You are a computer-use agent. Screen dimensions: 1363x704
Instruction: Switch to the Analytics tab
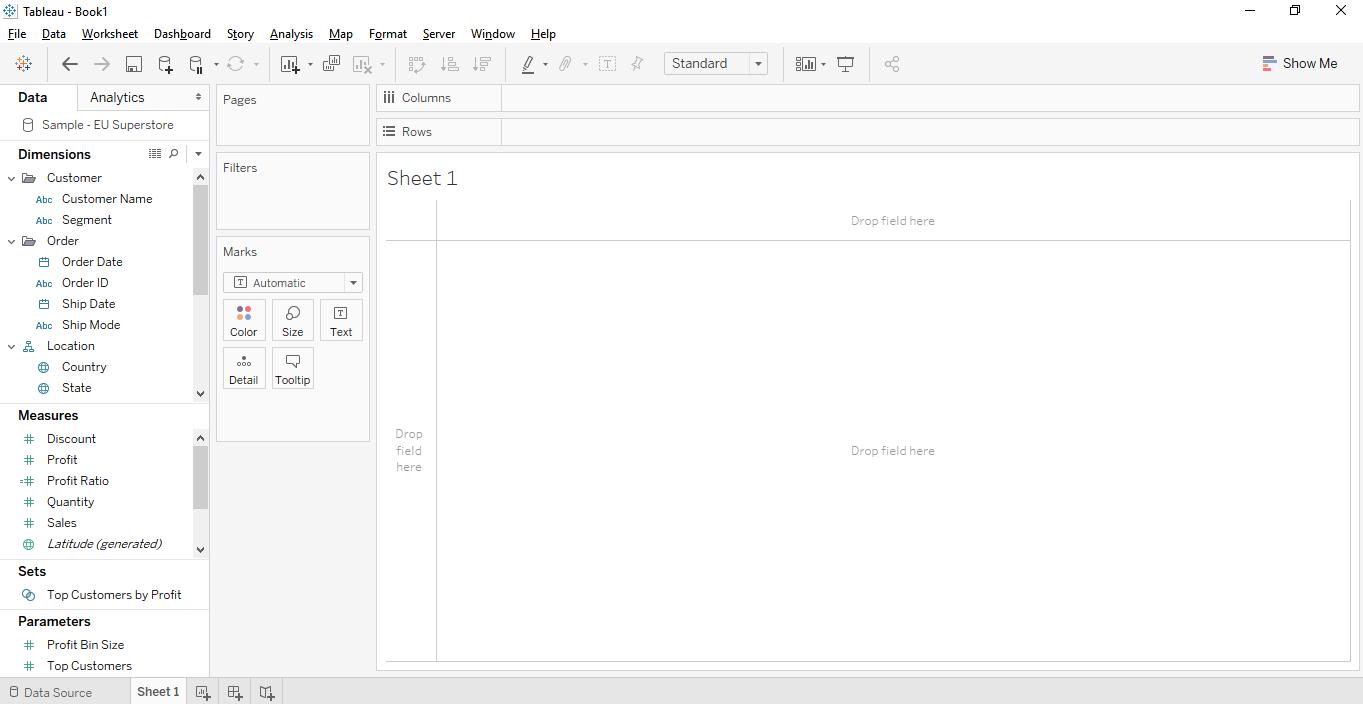[116, 97]
